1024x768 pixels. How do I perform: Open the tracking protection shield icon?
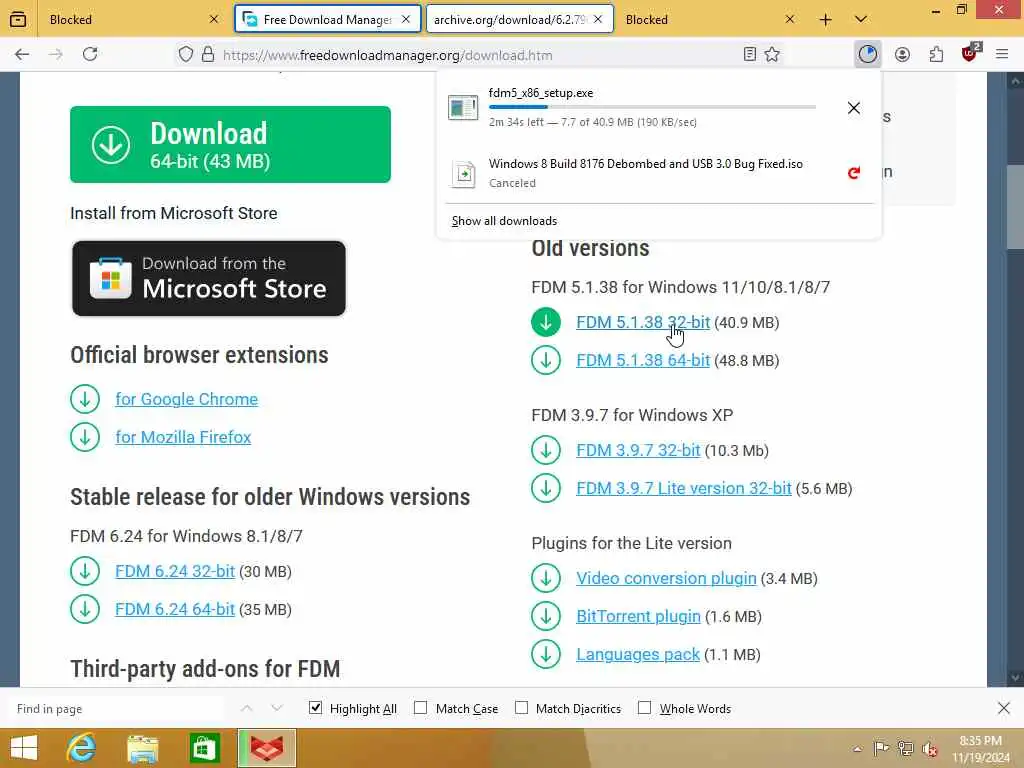pos(186,54)
